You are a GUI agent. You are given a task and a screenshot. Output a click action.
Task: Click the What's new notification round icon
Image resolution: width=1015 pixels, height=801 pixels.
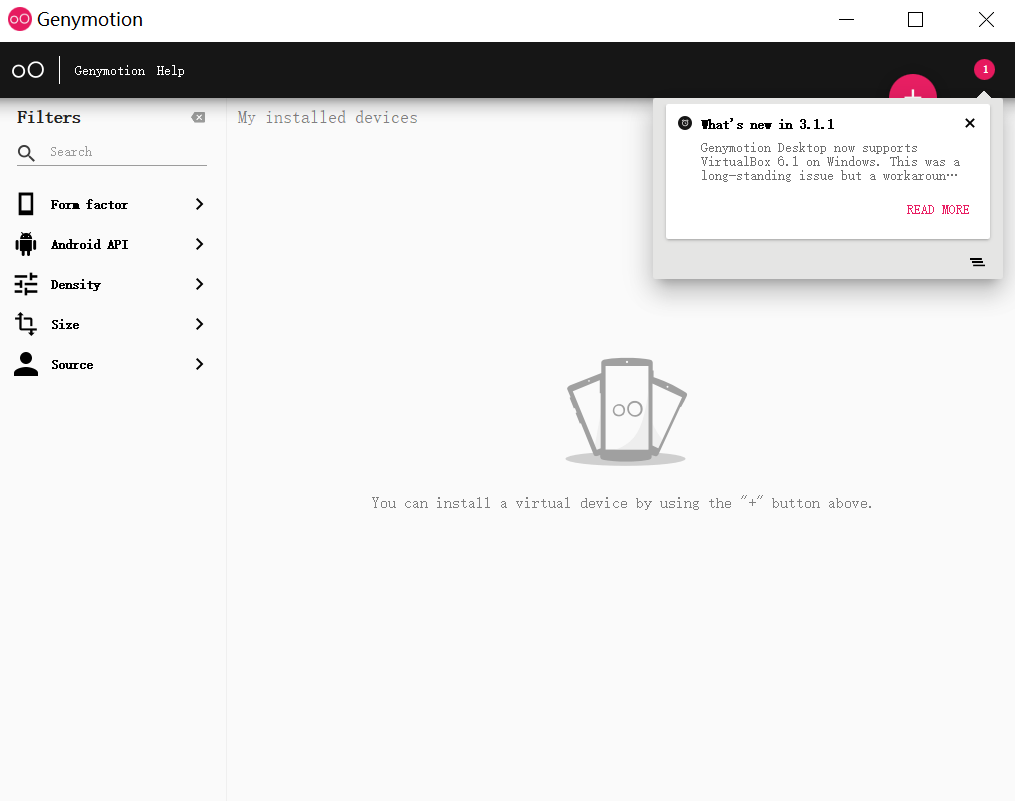coord(685,123)
